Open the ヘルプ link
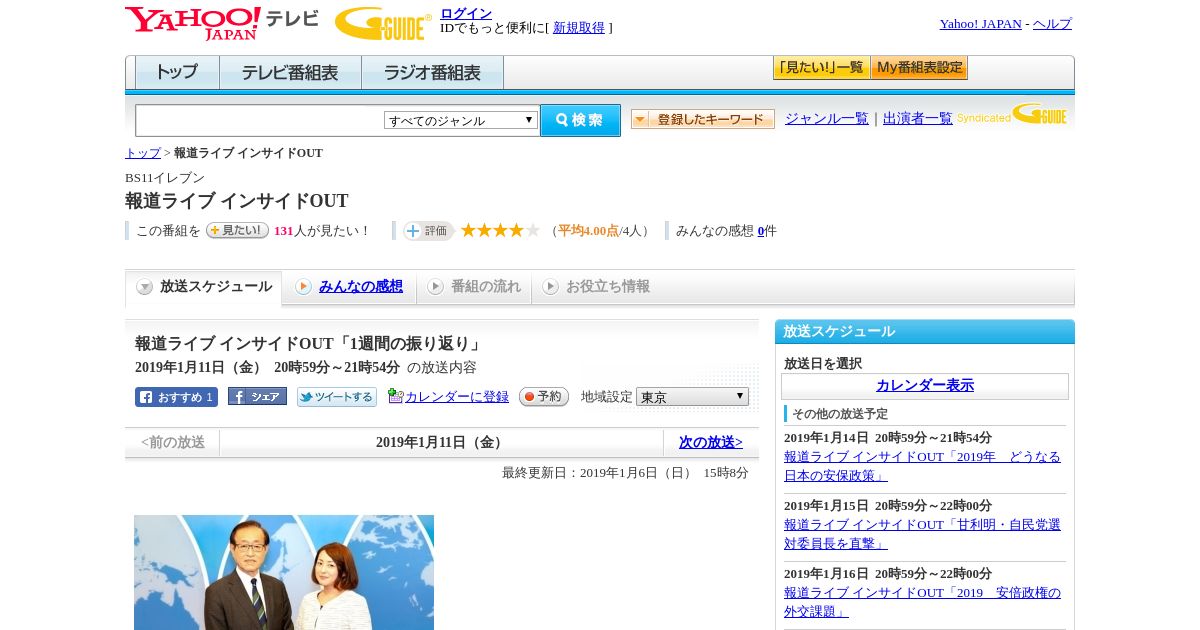This screenshot has width=1200, height=630. click(1052, 24)
